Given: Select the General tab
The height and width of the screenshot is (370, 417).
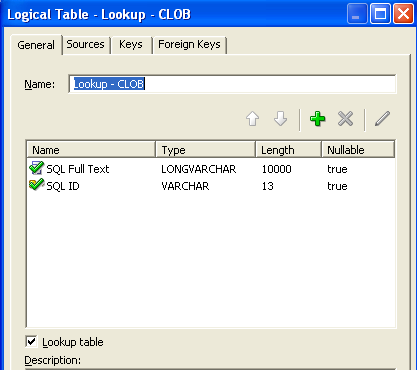Looking at the screenshot, I should (x=36, y=45).
